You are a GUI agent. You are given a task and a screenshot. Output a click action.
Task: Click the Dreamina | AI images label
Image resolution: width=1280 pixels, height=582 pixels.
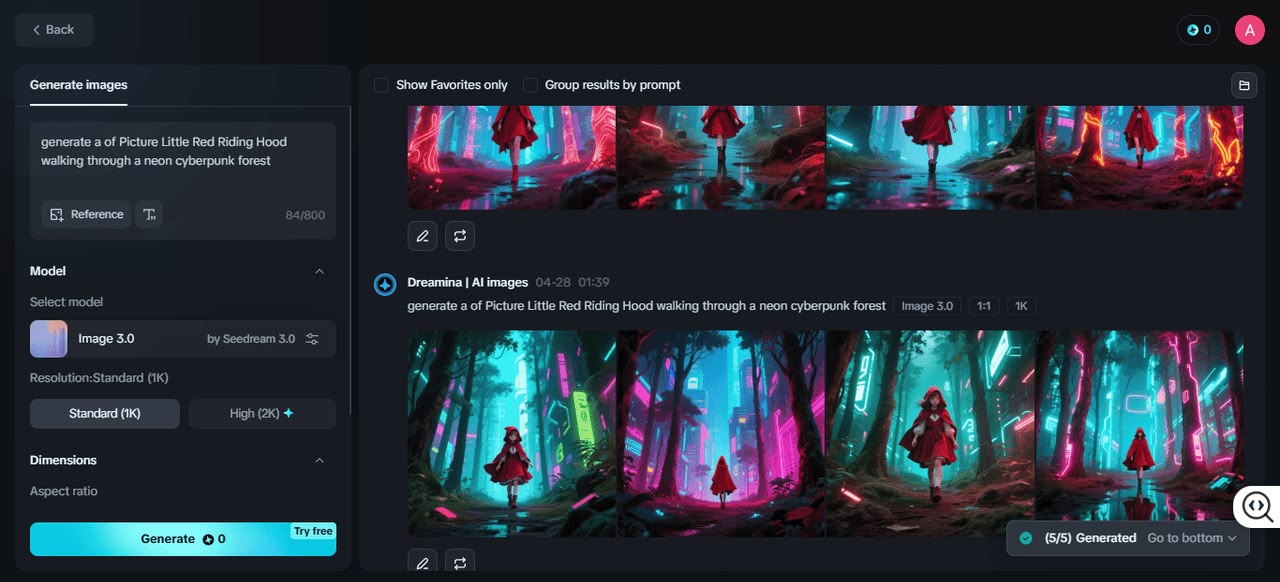(467, 282)
